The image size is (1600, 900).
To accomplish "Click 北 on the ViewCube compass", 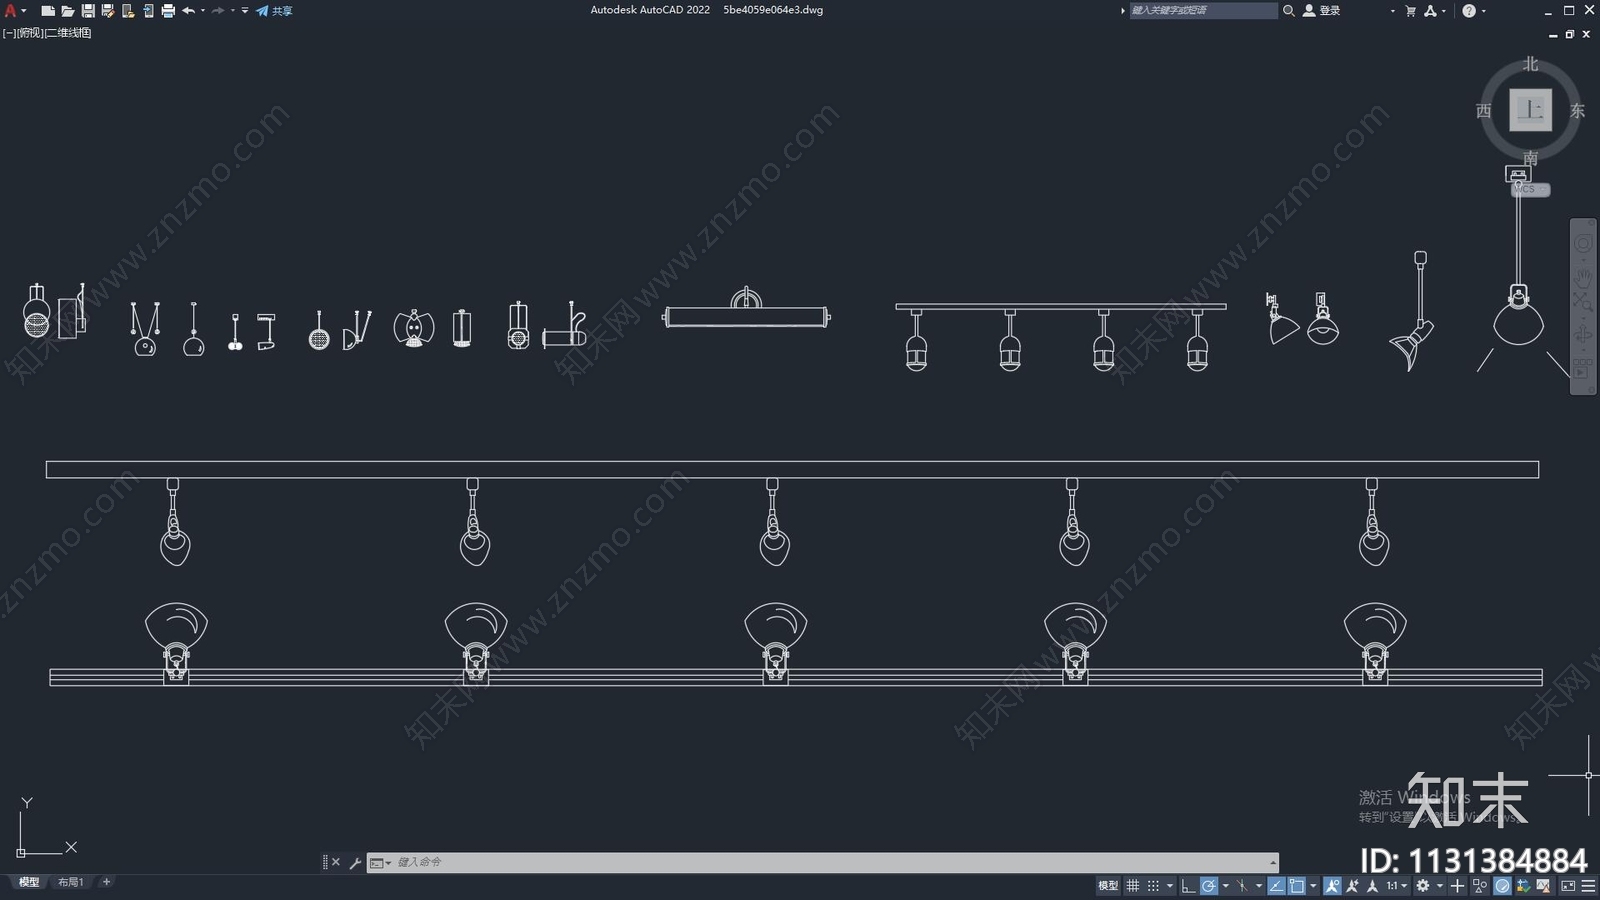I will point(1530,64).
